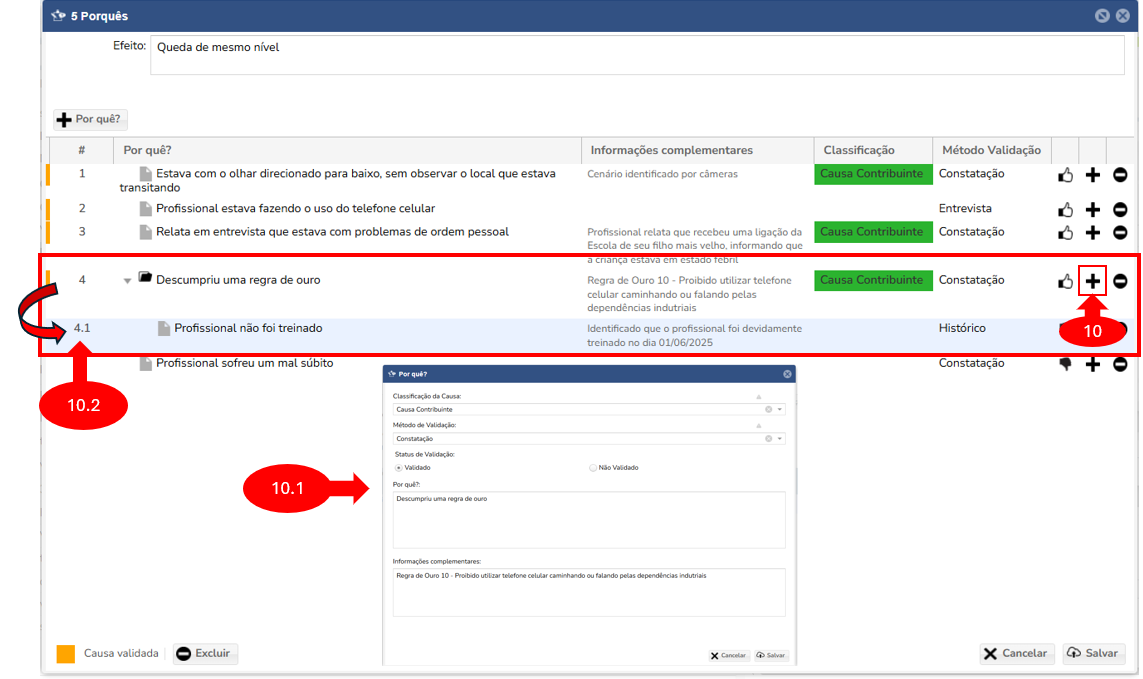Viewport: 1143px width, 679px height.
Task: Select the 'Não Validado' radio button
Action: click(593, 467)
